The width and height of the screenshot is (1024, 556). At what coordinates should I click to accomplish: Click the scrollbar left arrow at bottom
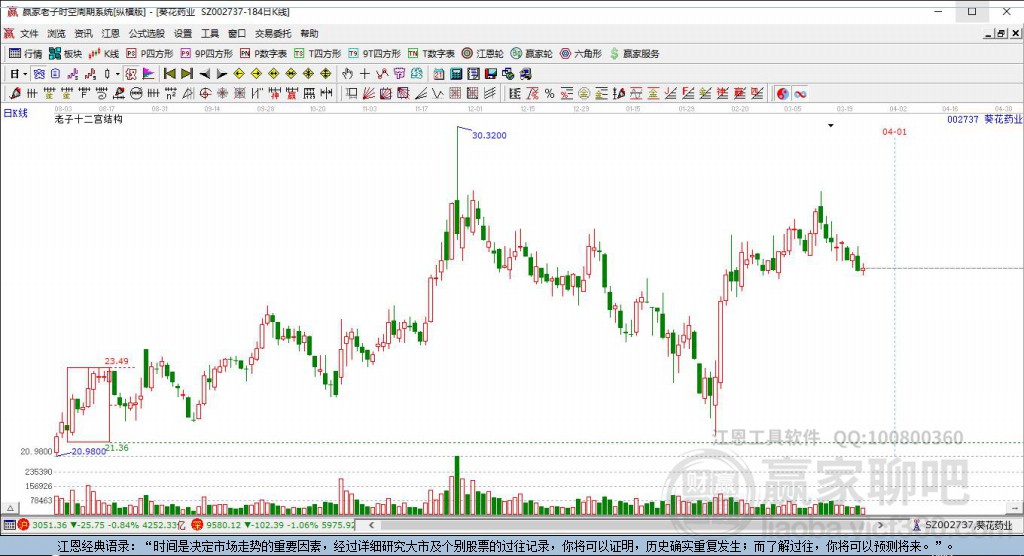coord(372,525)
